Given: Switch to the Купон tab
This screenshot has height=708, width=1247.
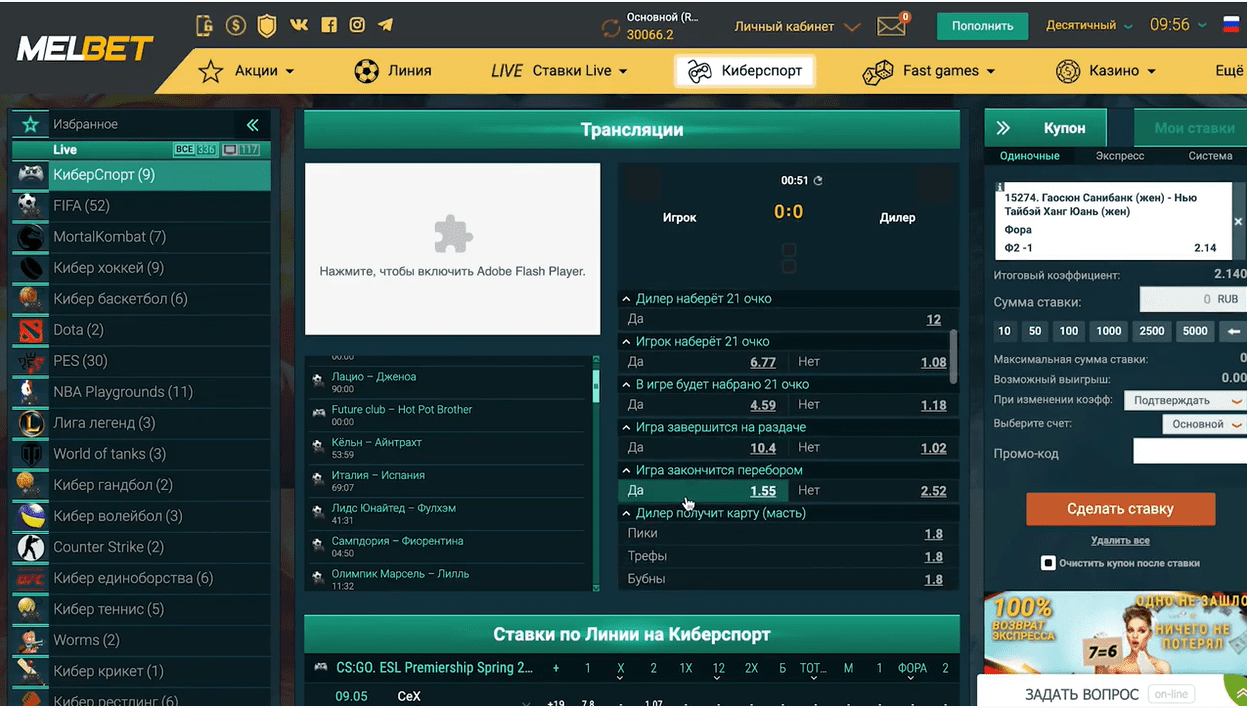Looking at the screenshot, I should (1047, 128).
